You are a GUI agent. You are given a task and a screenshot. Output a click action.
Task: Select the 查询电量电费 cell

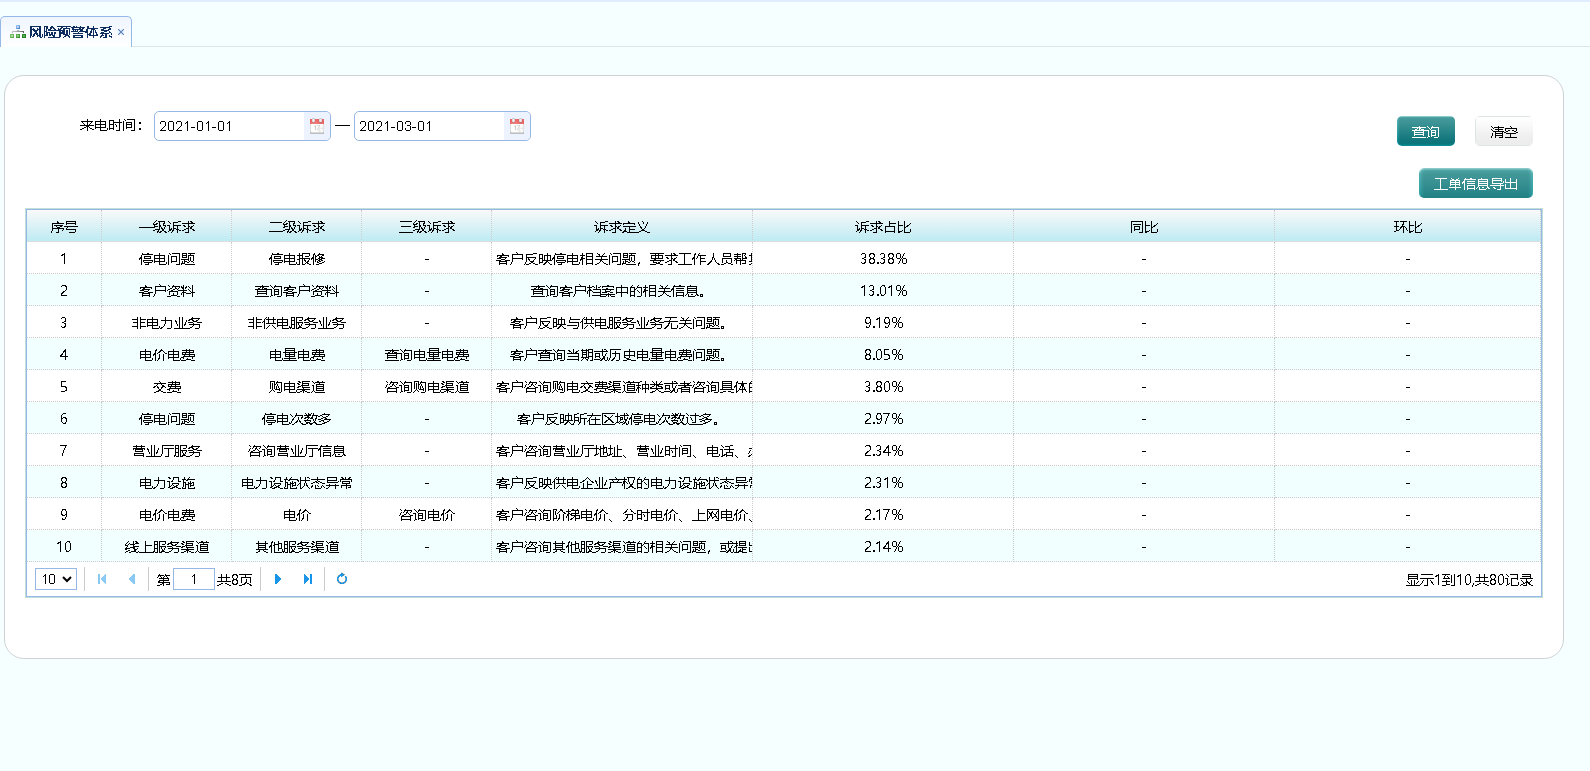point(427,355)
